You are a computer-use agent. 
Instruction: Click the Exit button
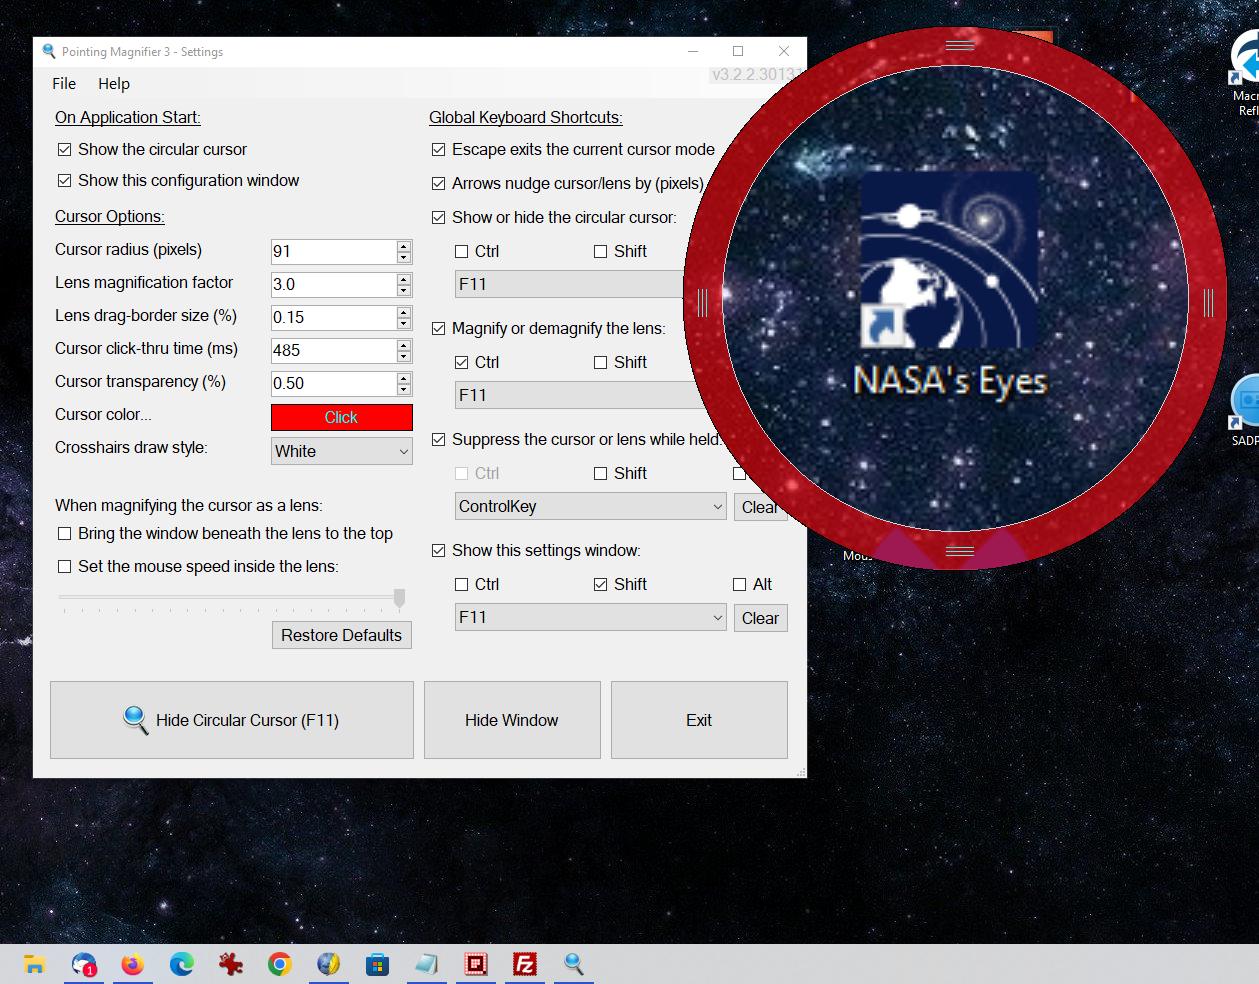coord(699,720)
